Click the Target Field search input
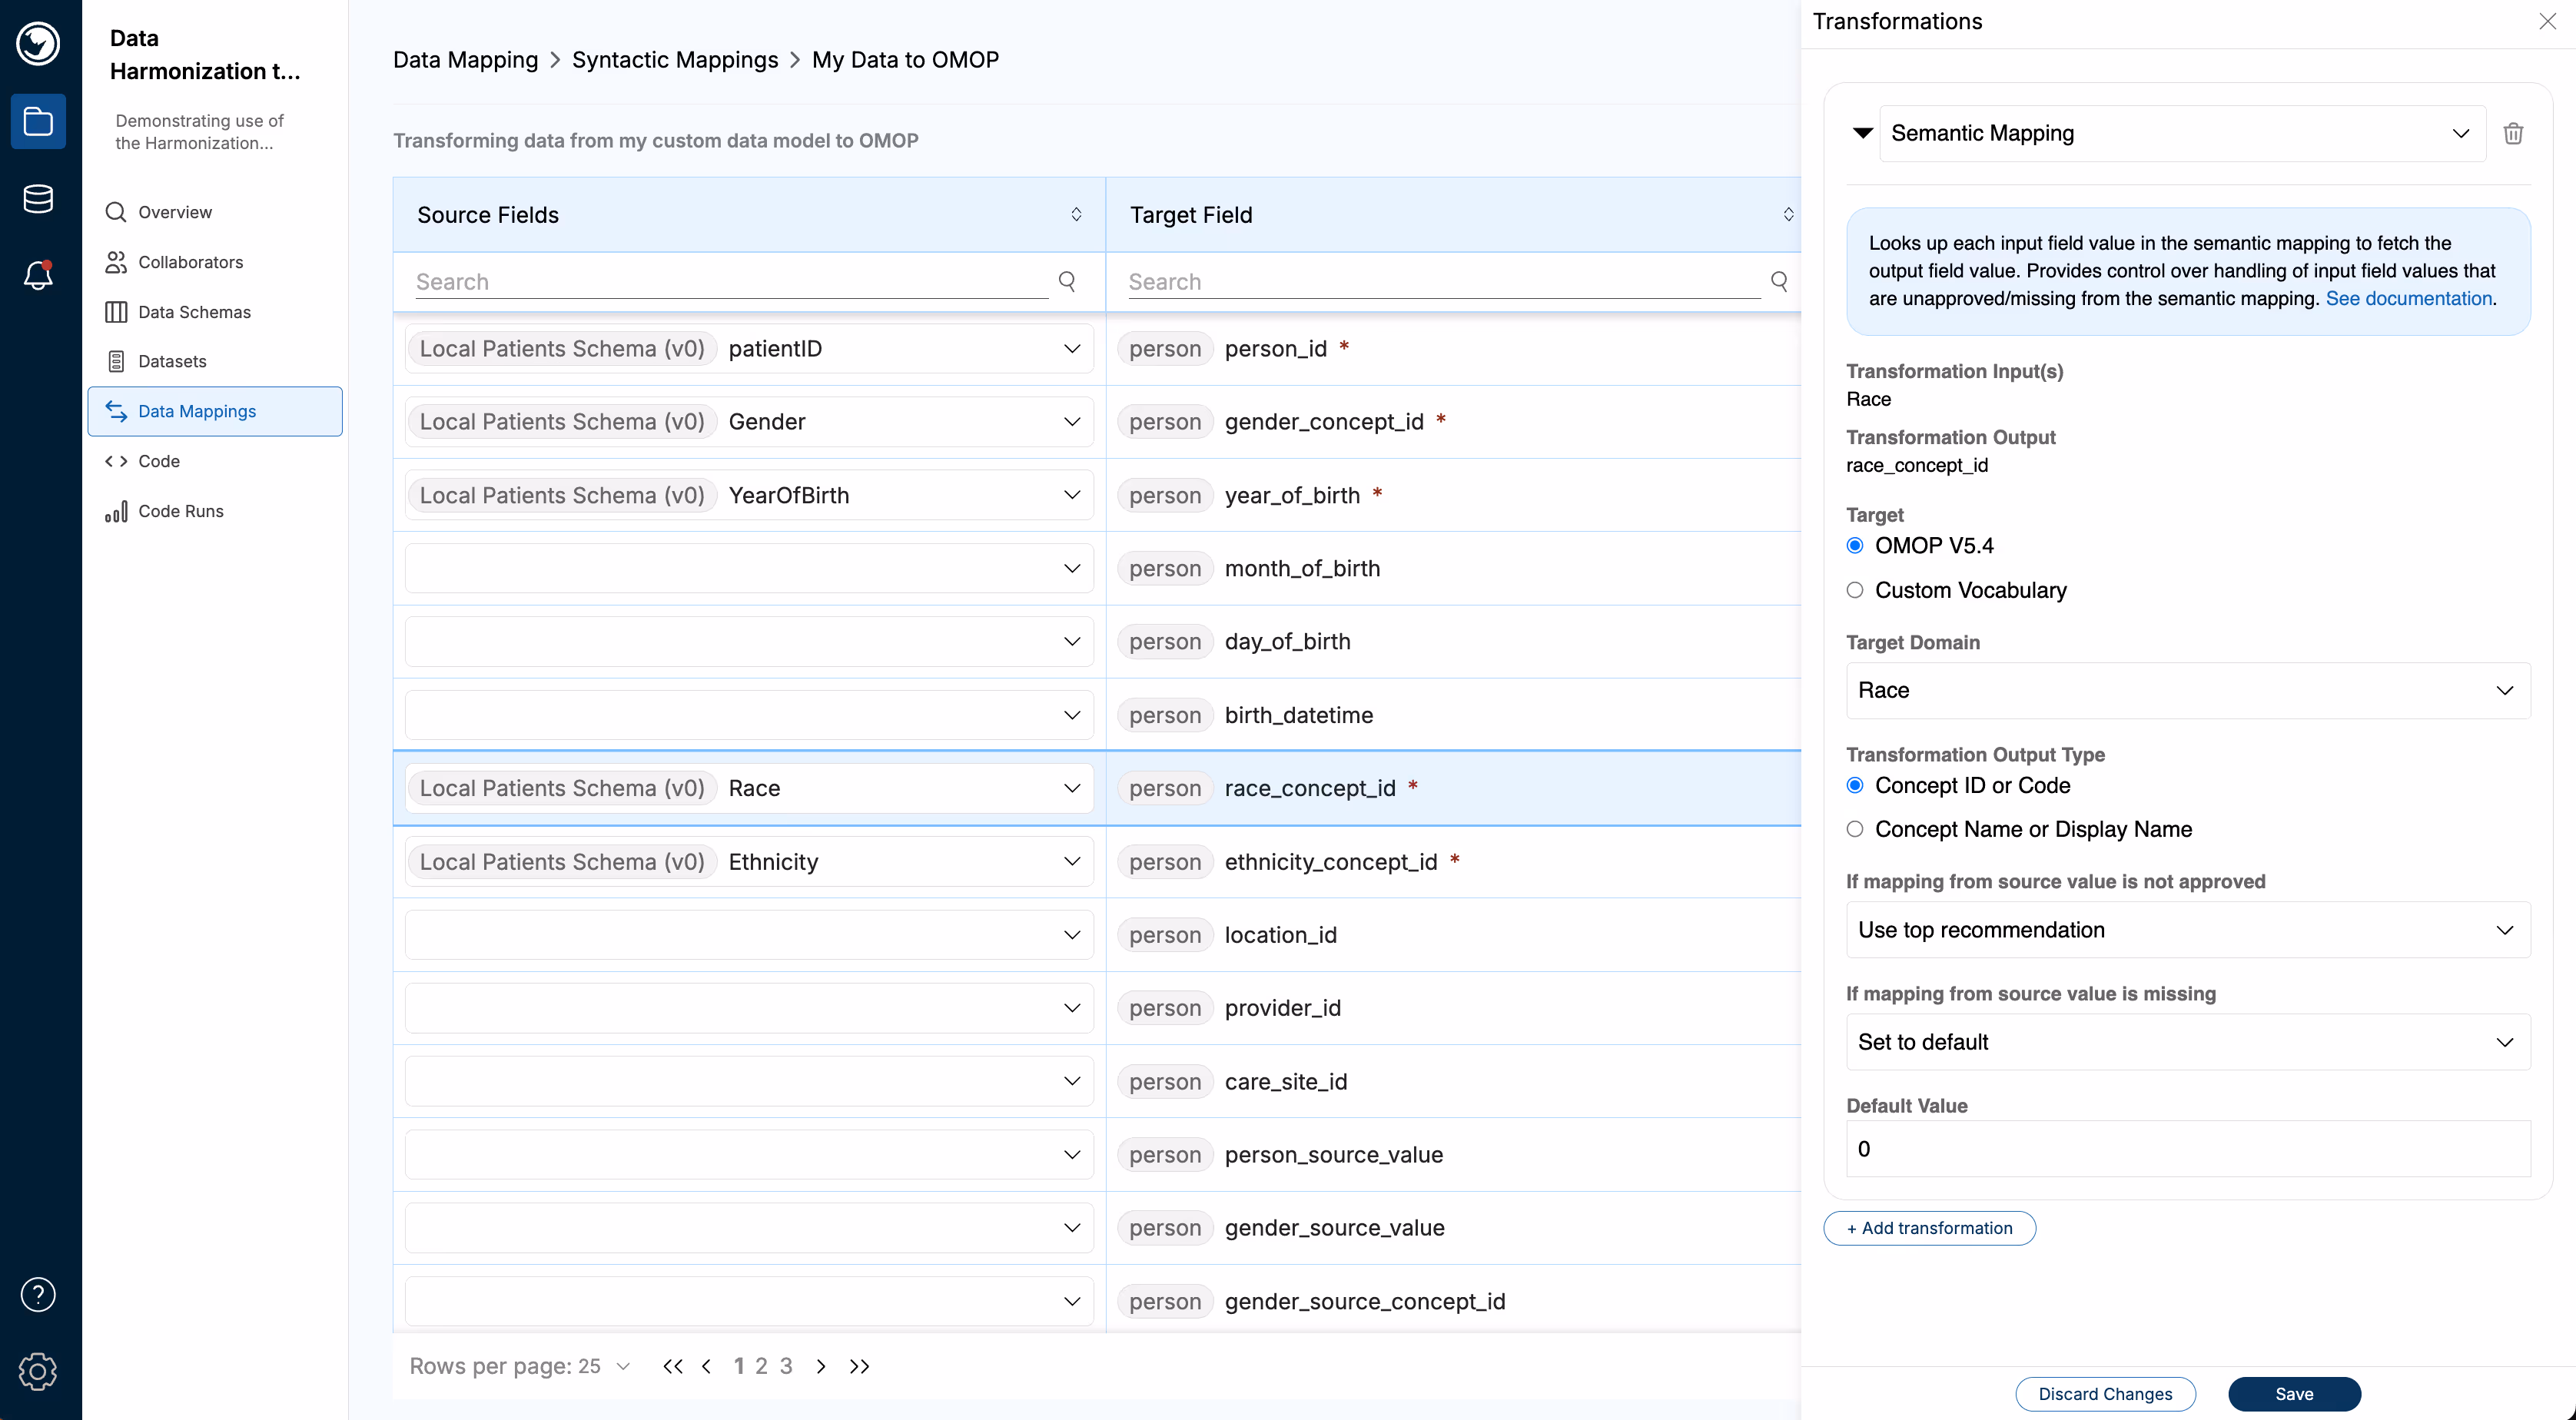The height and width of the screenshot is (1420, 2576). click(1444, 282)
